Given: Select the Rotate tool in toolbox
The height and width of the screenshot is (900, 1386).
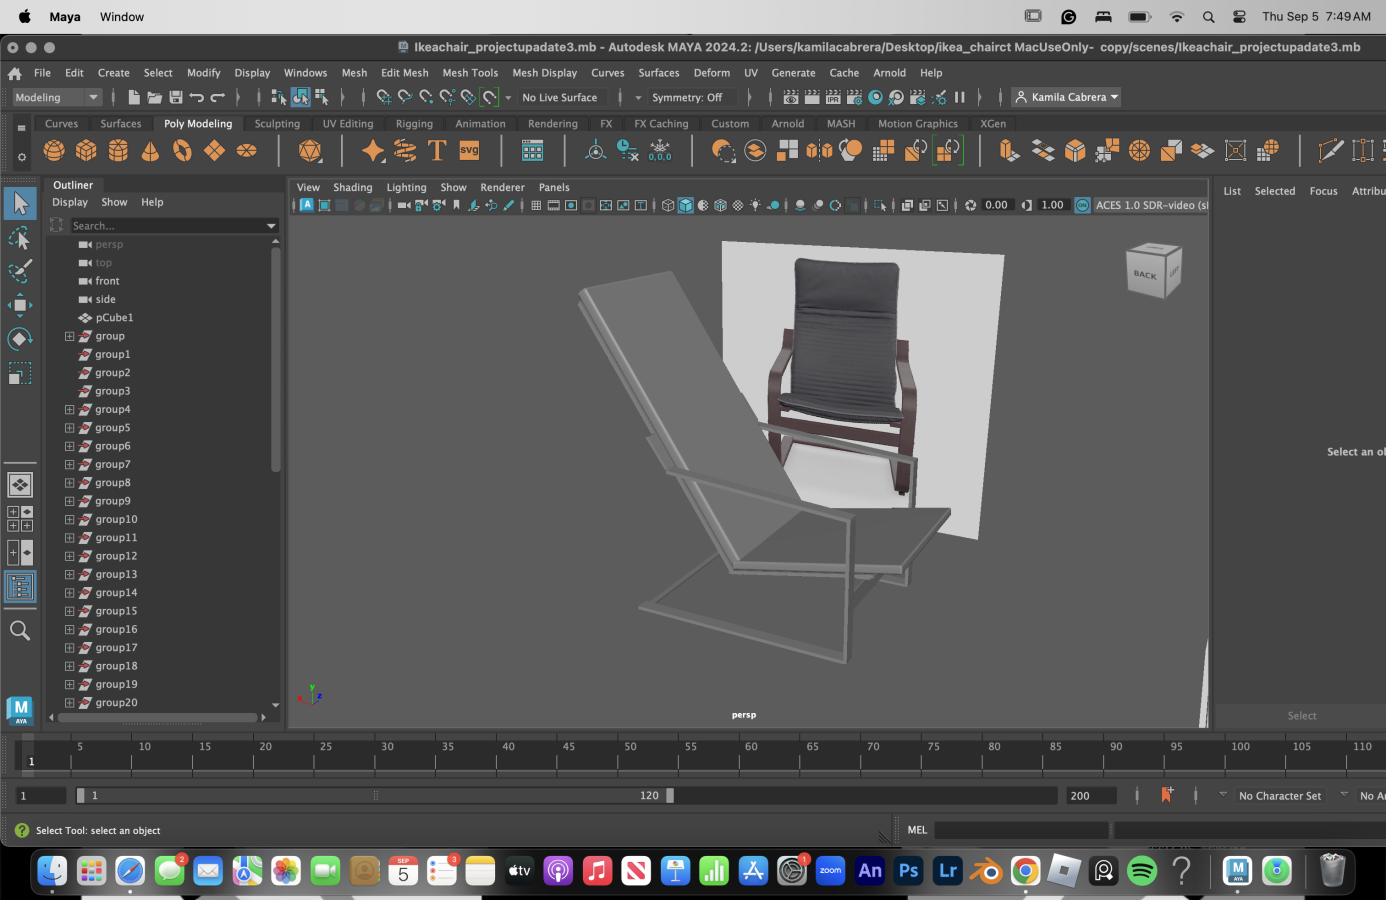Looking at the screenshot, I should [x=20, y=339].
